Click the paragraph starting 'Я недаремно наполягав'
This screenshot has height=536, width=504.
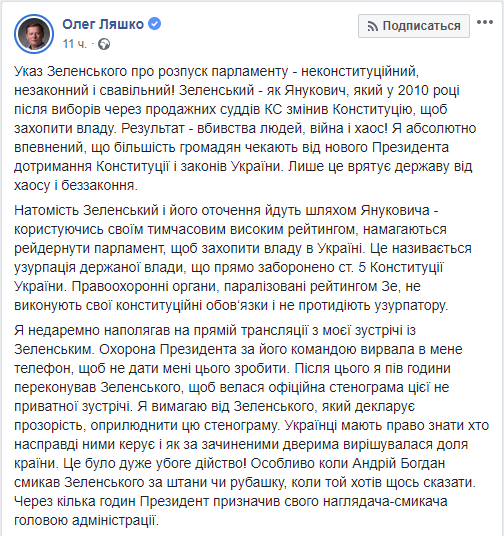pyautogui.click(x=252, y=425)
